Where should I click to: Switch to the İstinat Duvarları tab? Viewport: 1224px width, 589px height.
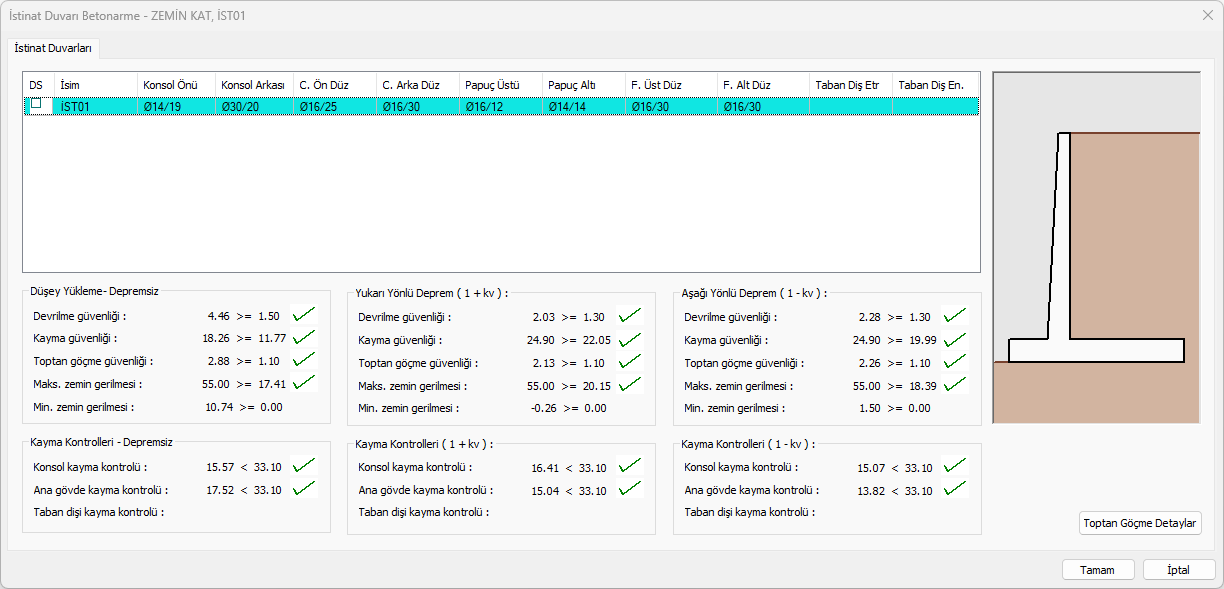[54, 47]
